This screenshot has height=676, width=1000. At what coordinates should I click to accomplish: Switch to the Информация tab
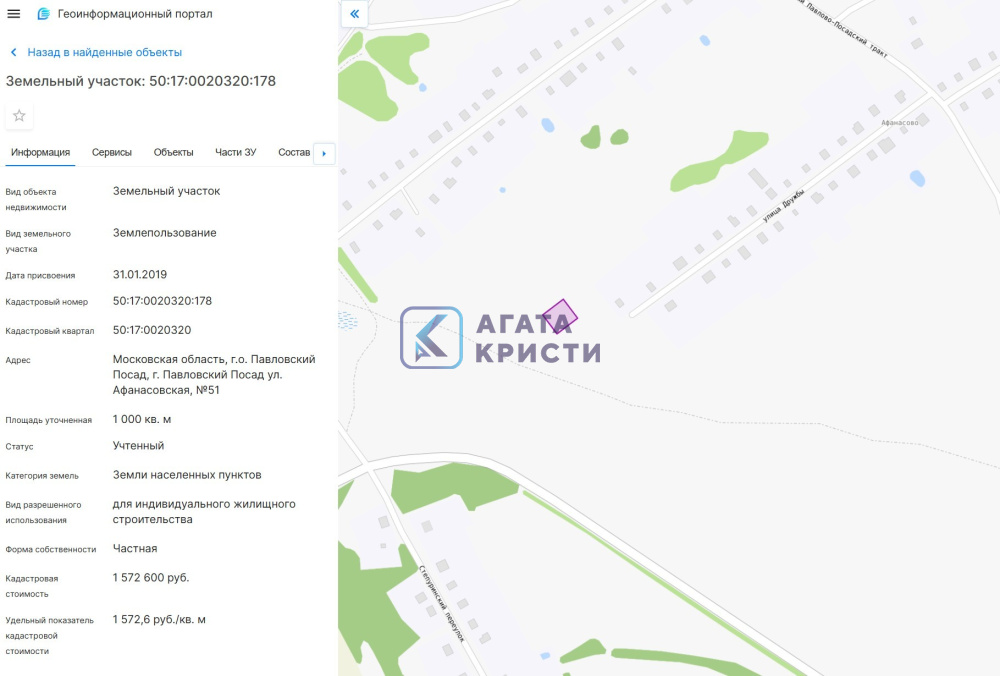40,152
